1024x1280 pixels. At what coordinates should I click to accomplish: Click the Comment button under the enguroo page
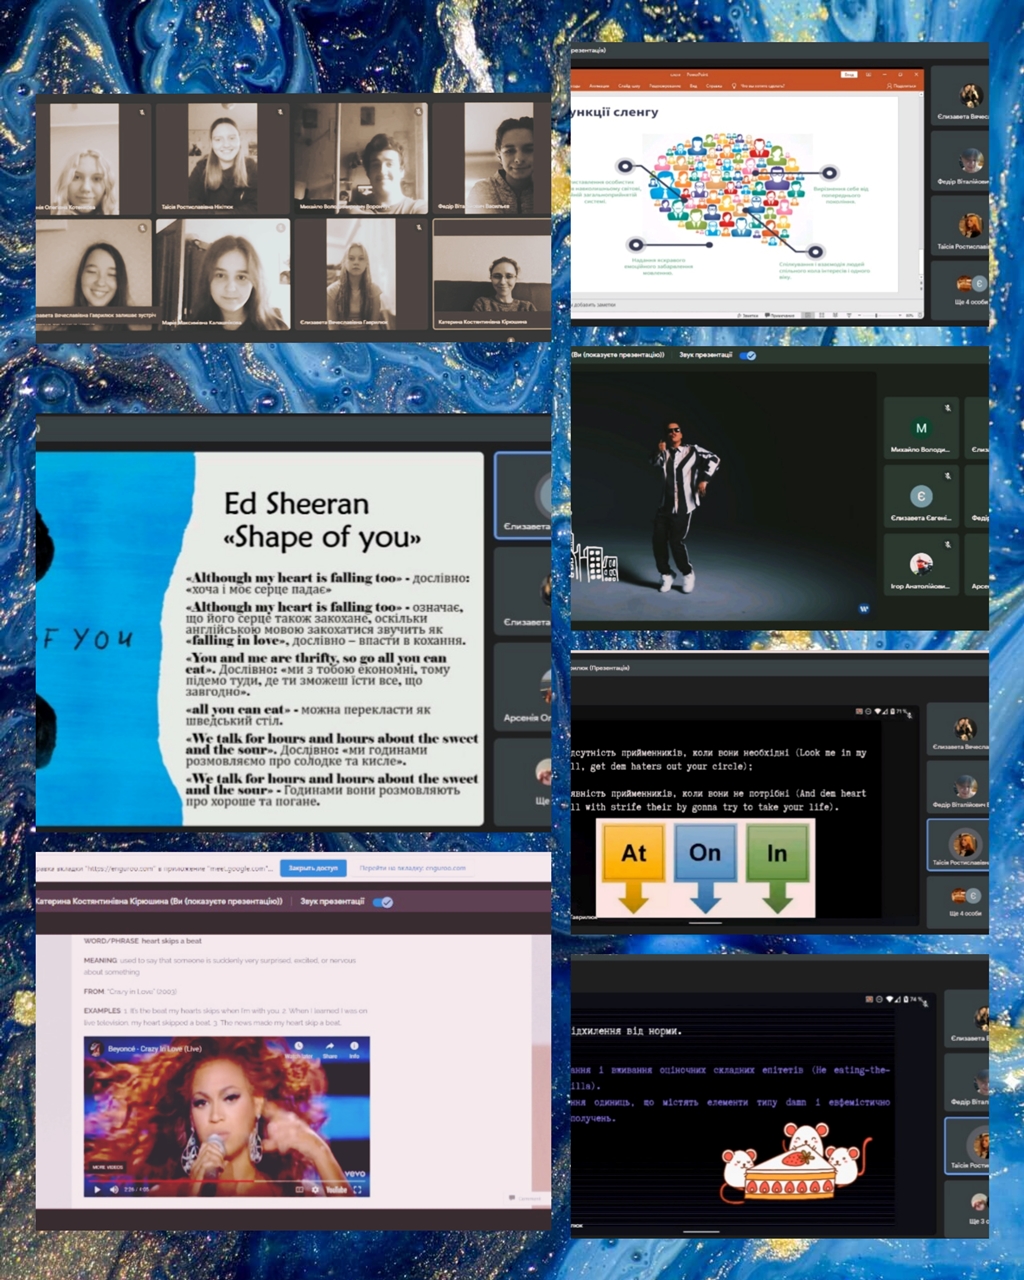coord(525,1198)
